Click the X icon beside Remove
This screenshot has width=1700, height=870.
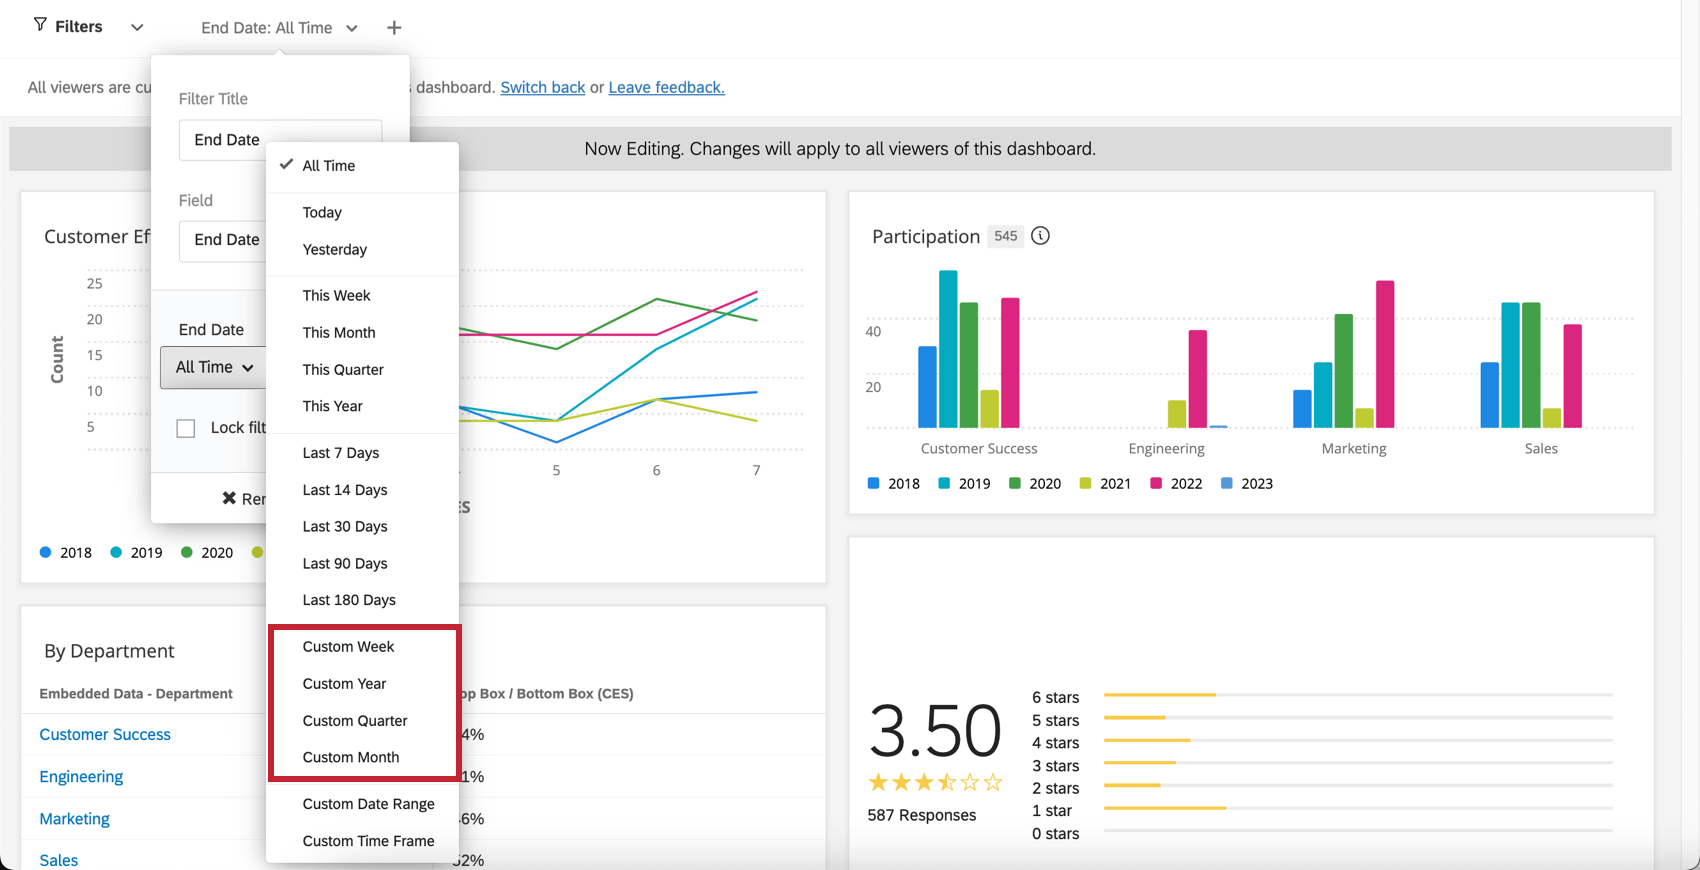229,498
